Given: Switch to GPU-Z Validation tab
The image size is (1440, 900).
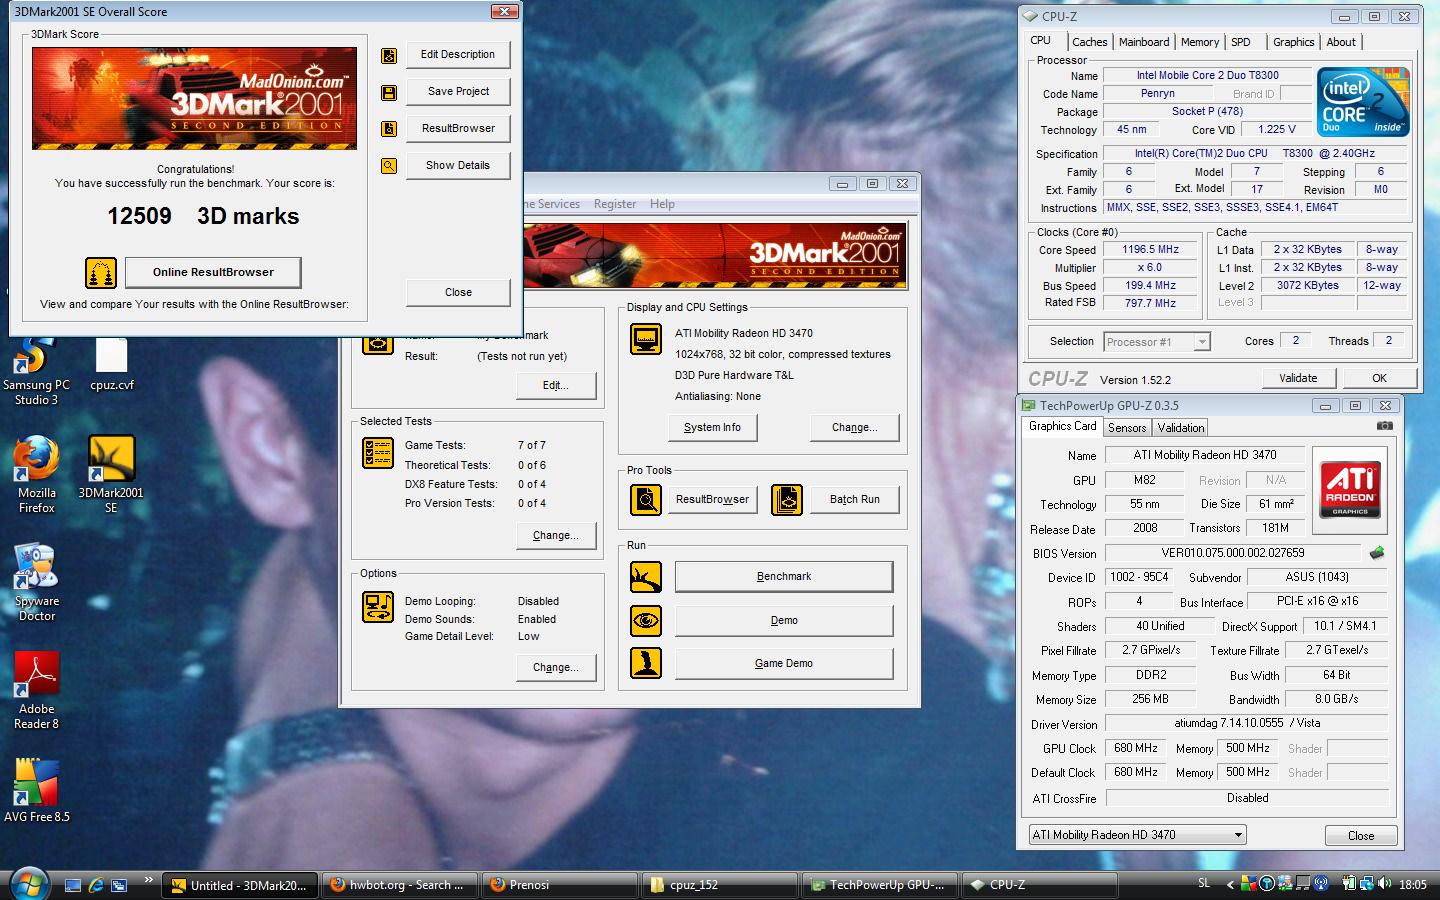Looking at the screenshot, I should point(1181,428).
